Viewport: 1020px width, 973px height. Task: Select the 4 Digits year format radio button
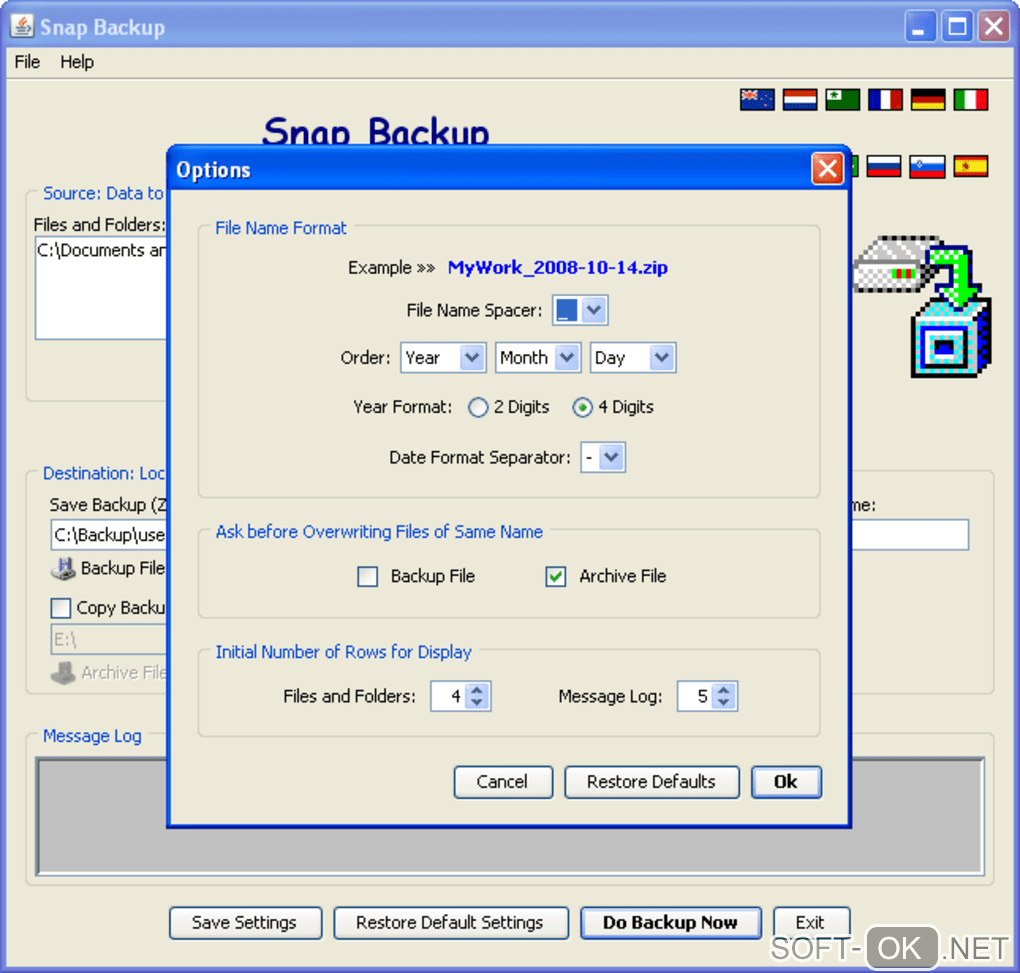pyautogui.click(x=582, y=408)
